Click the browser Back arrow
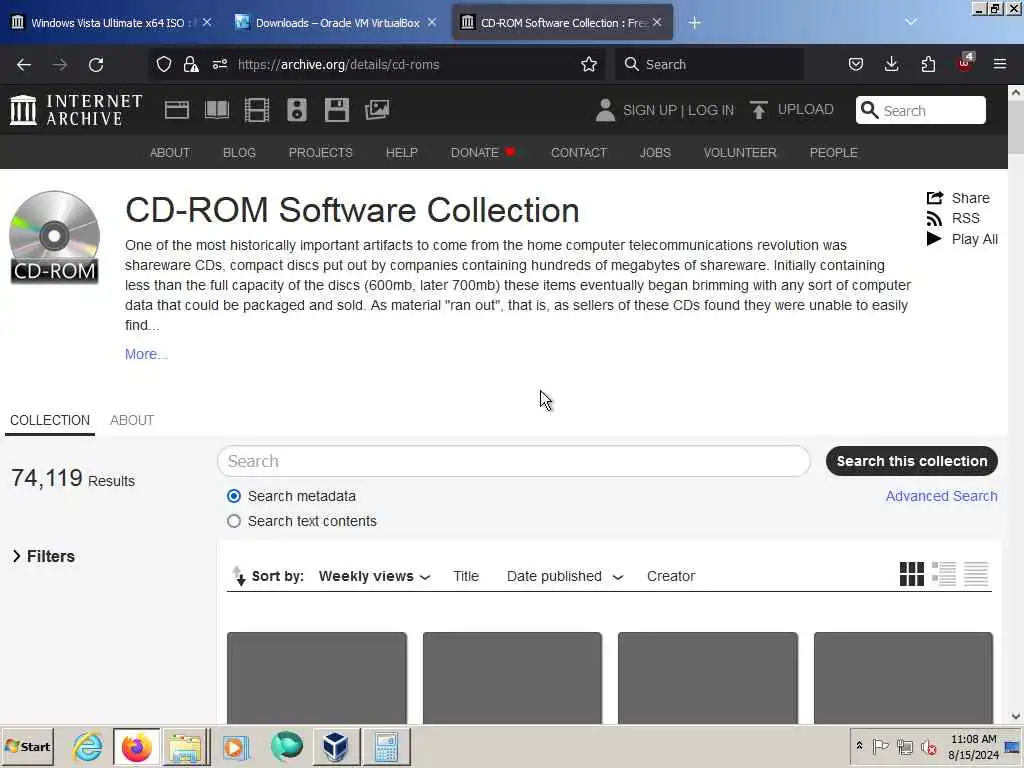 point(24,65)
